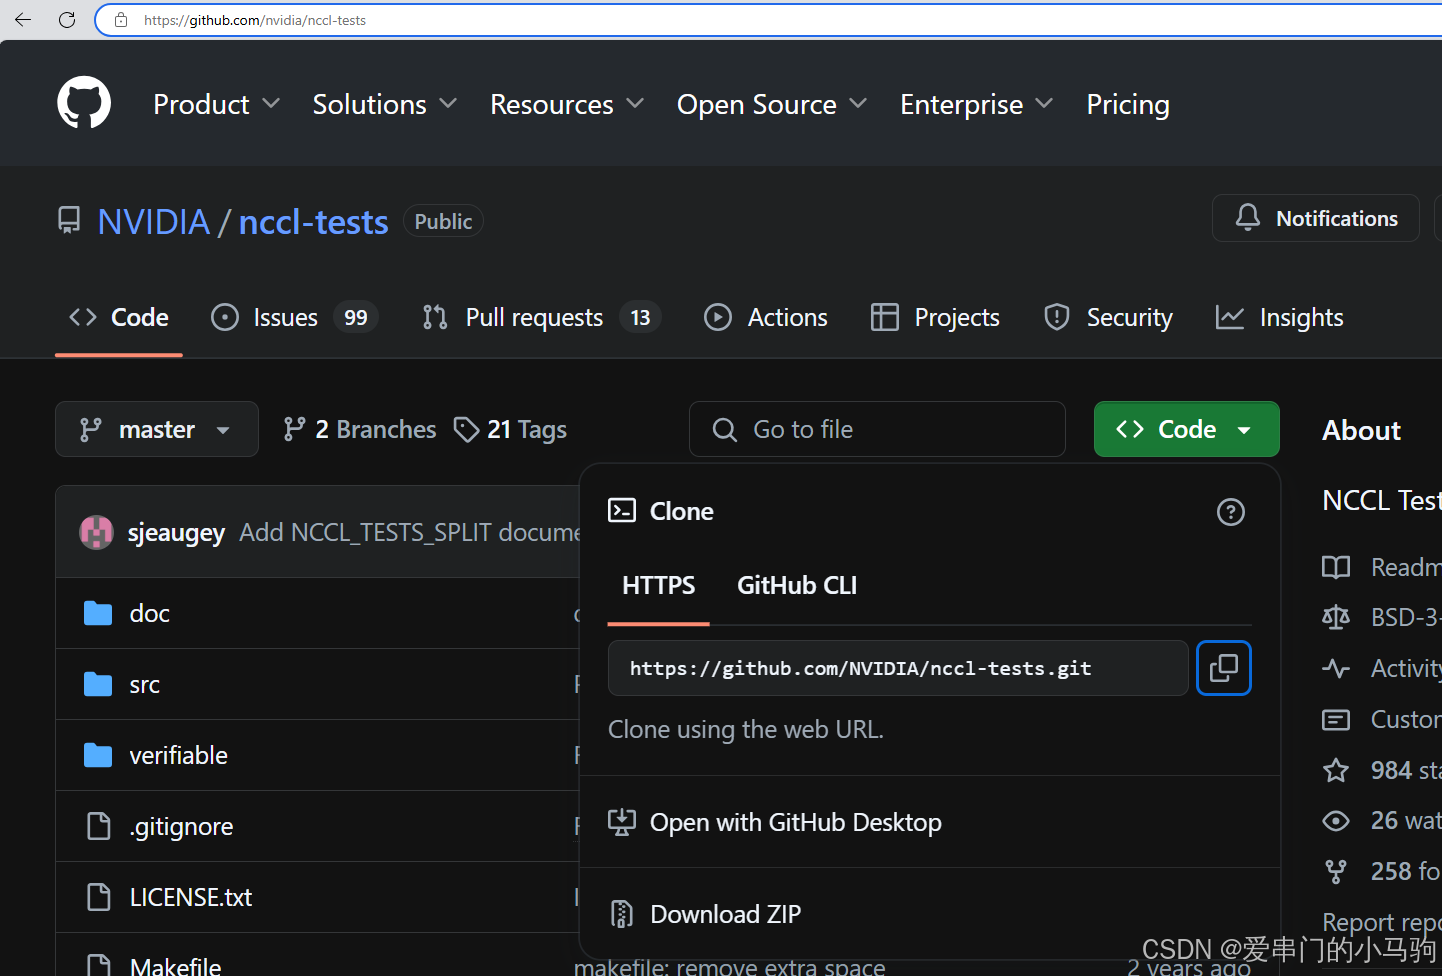1442x976 pixels.
Task: Click the GitHub Octocat logo
Action: tap(84, 103)
